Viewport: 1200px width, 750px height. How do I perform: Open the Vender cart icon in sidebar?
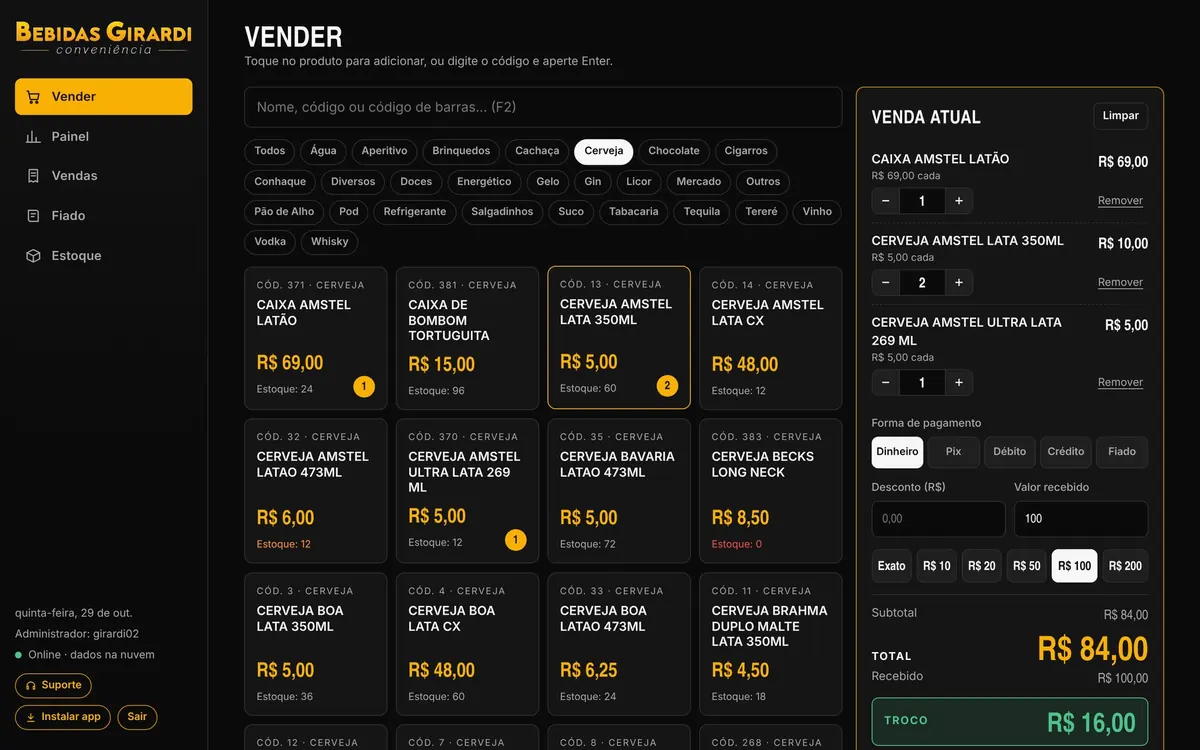point(33,97)
